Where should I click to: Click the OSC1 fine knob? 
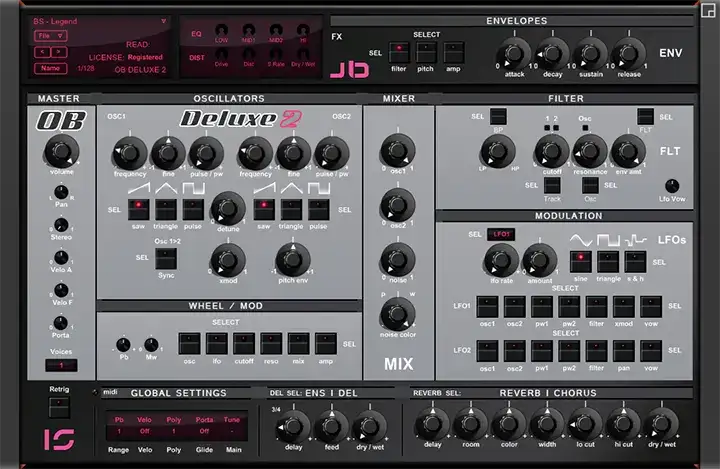pos(168,153)
